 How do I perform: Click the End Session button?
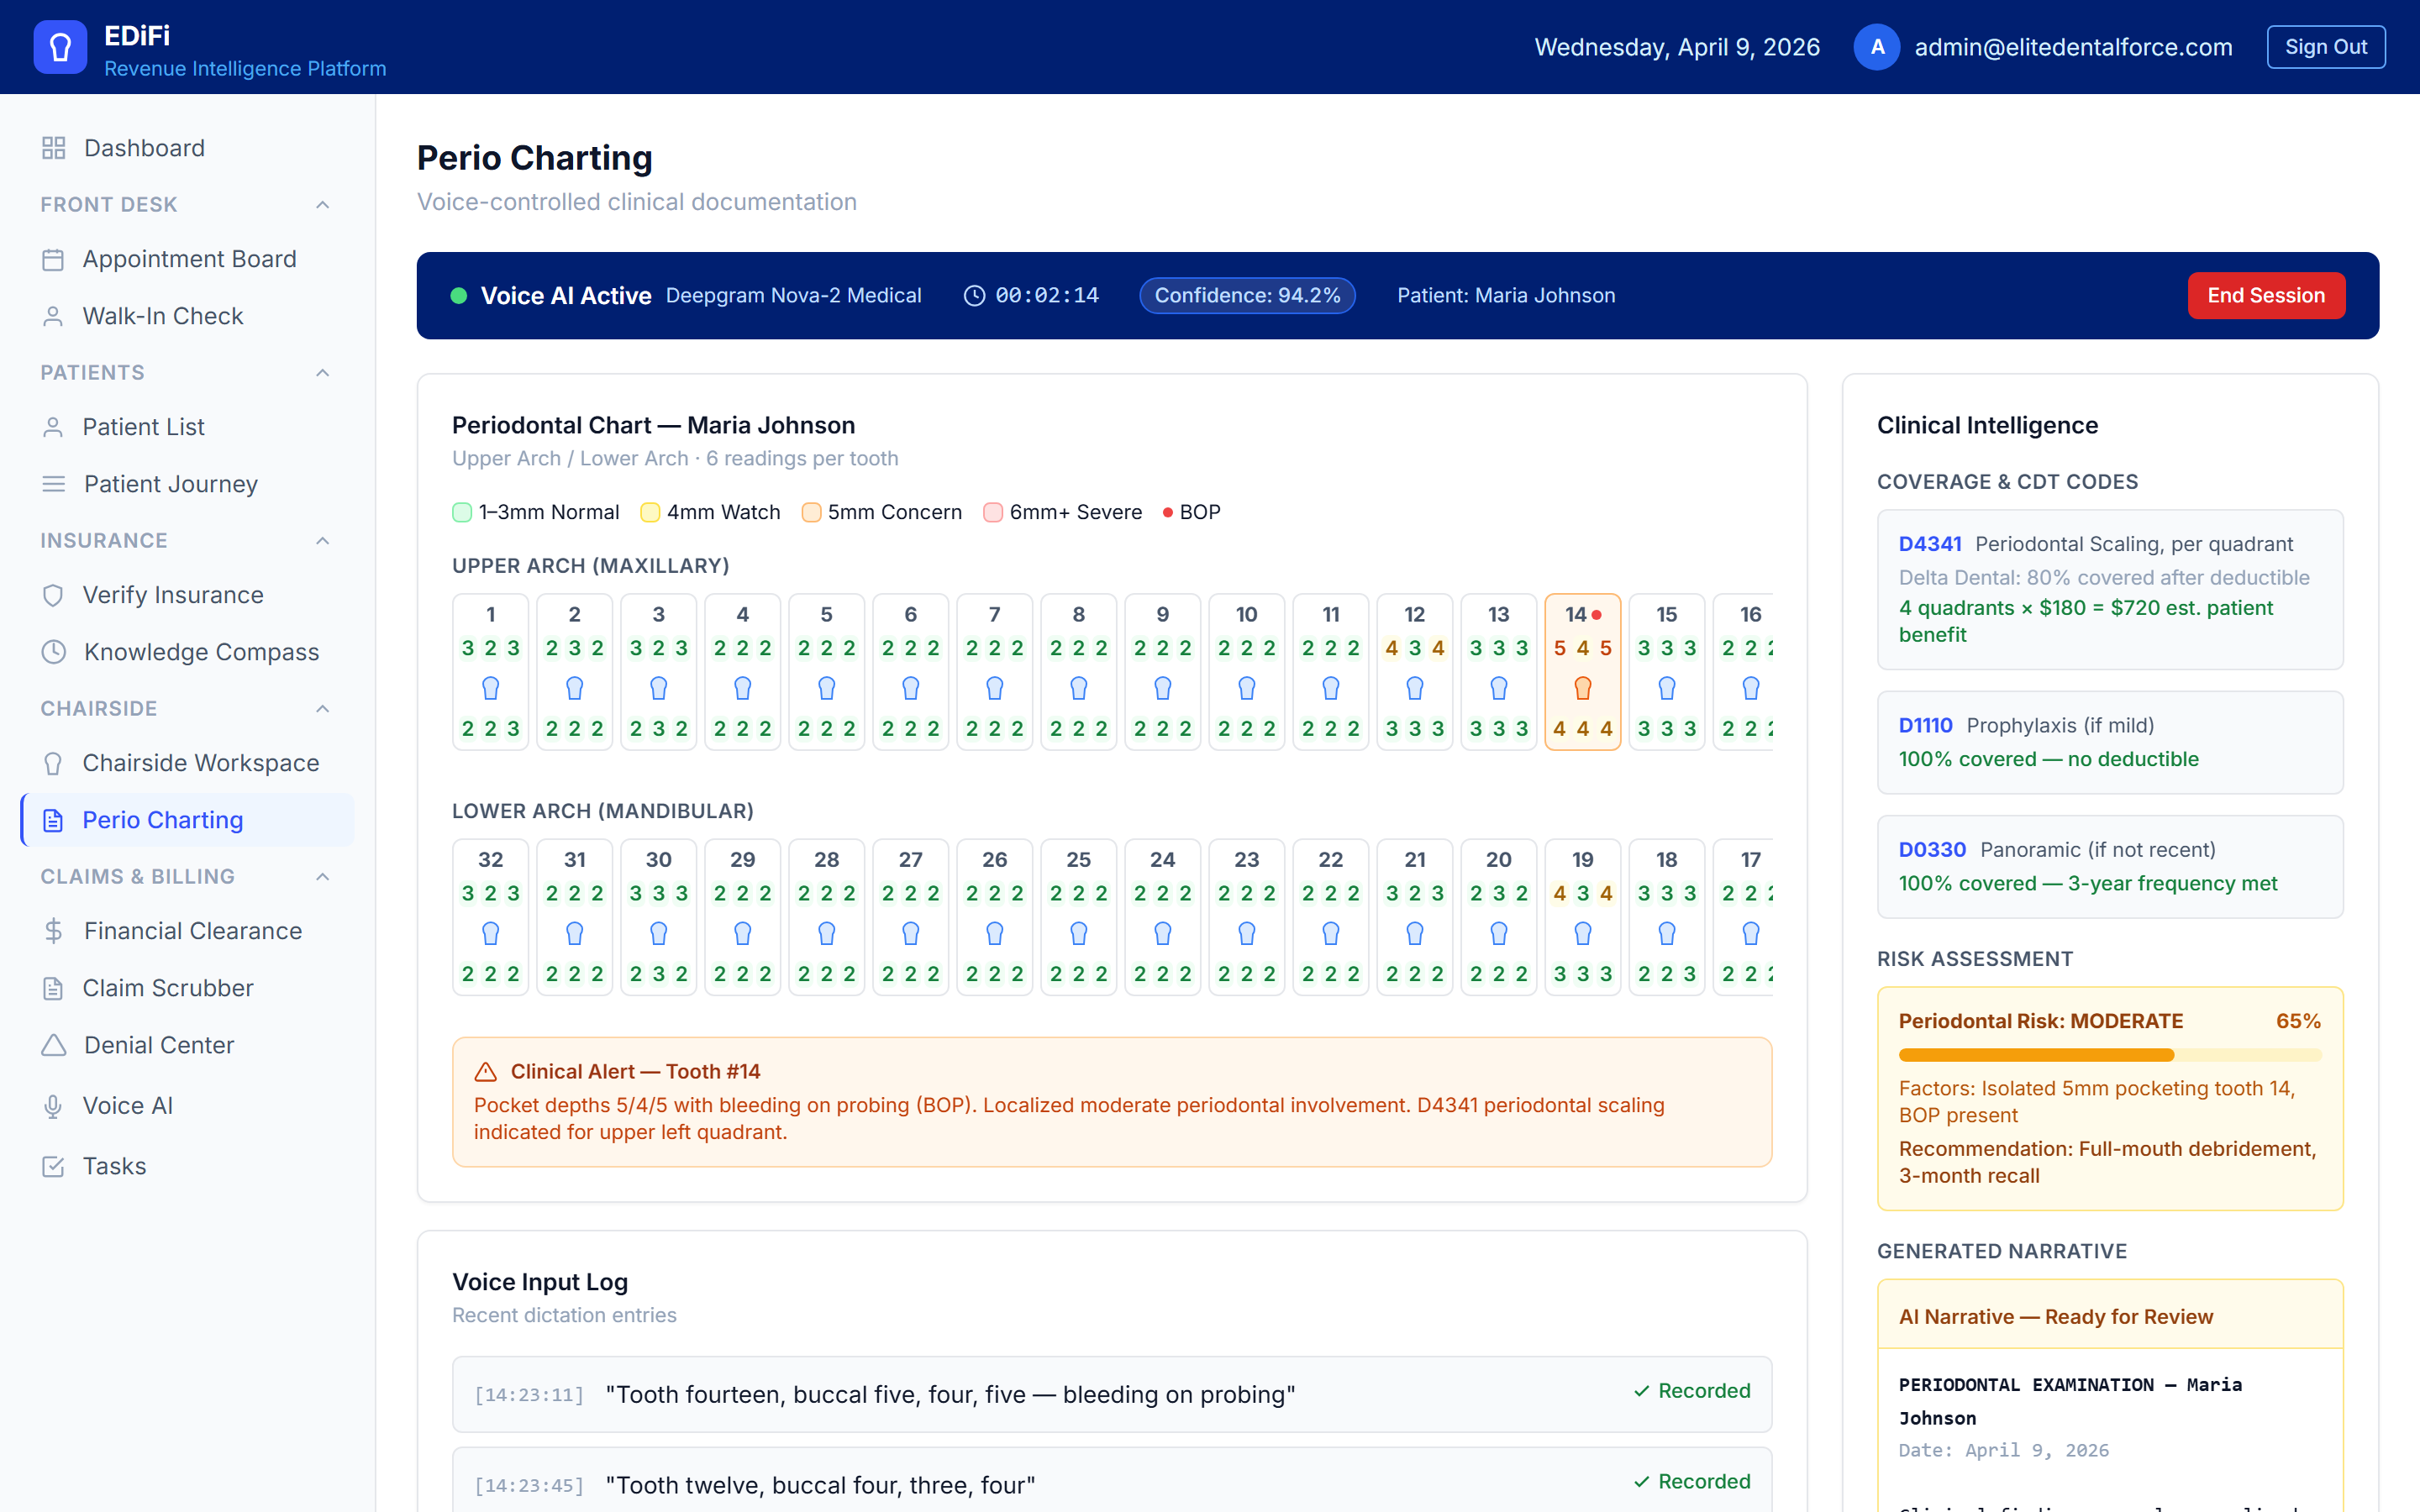point(2266,295)
